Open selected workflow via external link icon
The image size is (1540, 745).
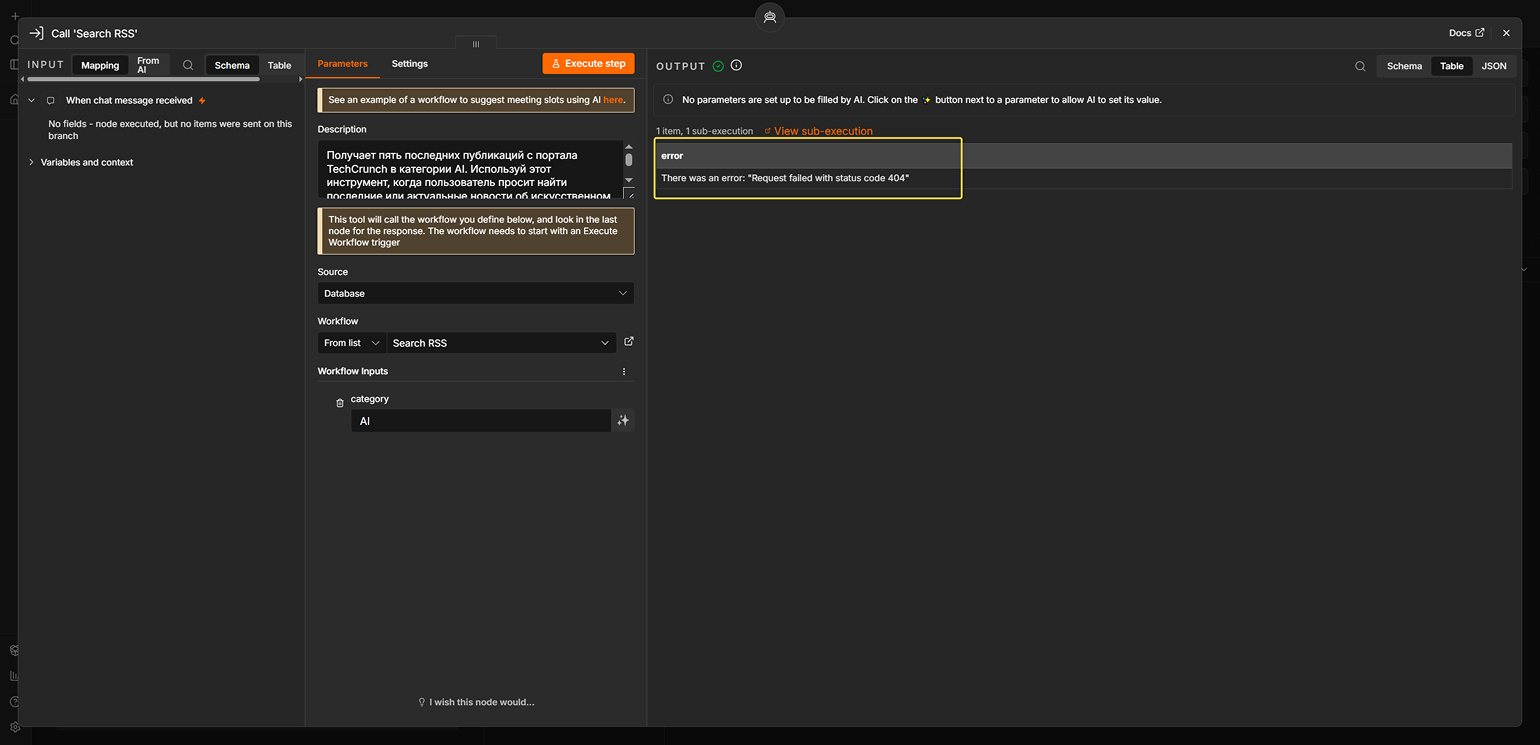pyautogui.click(x=629, y=342)
